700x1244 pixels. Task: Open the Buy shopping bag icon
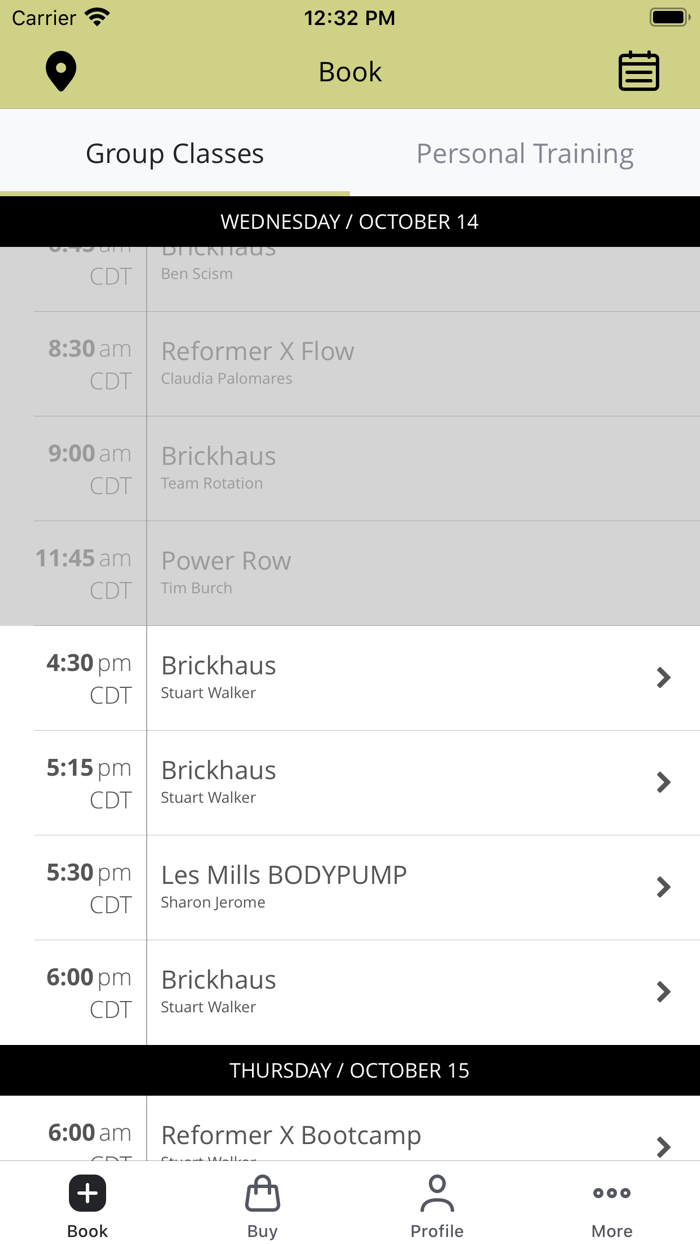coord(262,1193)
